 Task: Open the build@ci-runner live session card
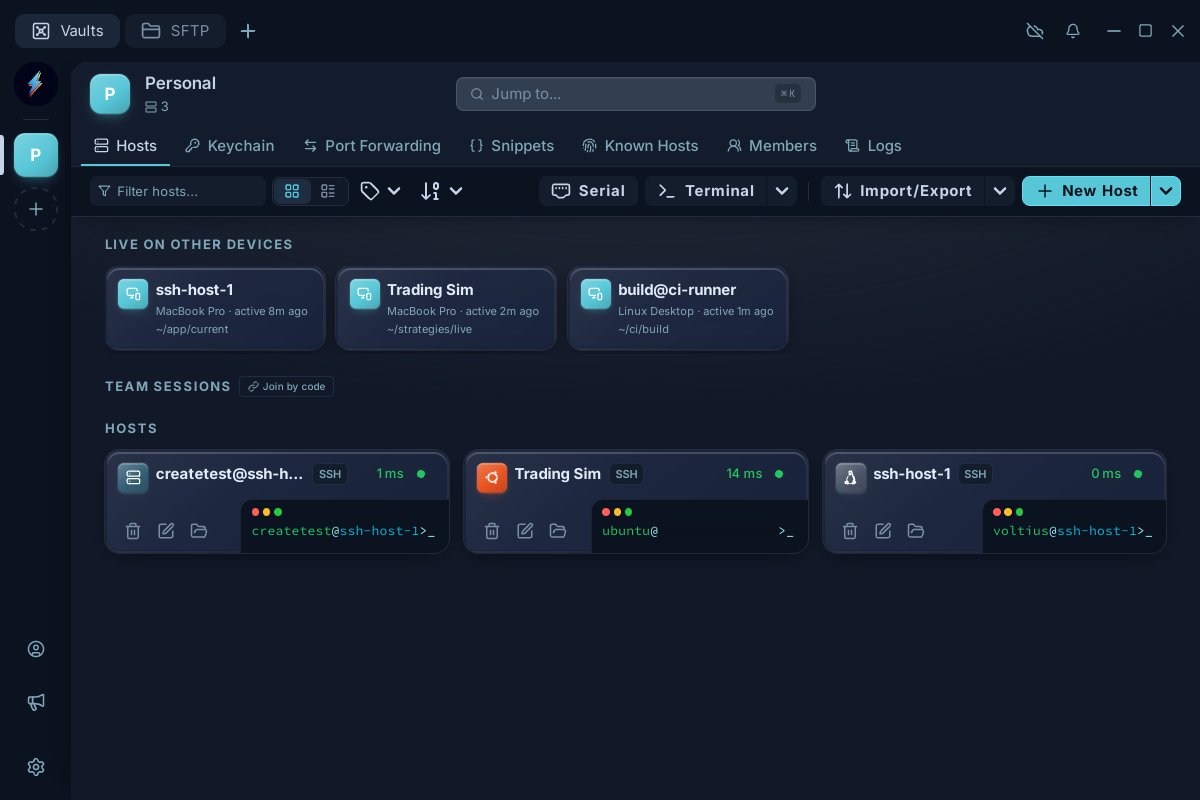678,309
